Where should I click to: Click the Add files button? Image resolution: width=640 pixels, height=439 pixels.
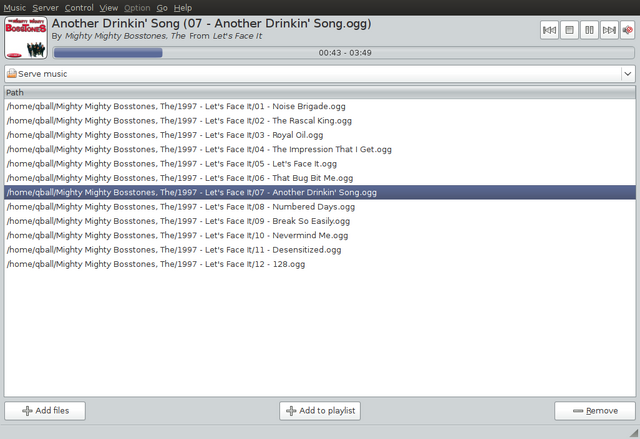tap(45, 411)
